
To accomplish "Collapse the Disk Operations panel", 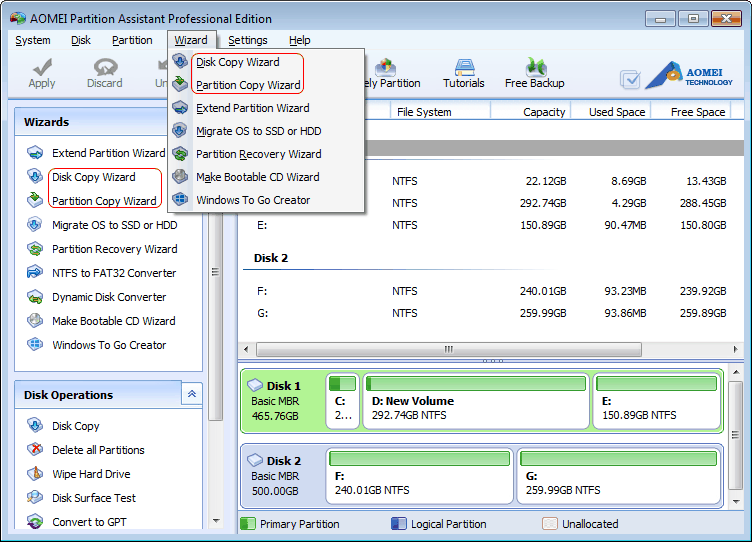I will pos(192,394).
